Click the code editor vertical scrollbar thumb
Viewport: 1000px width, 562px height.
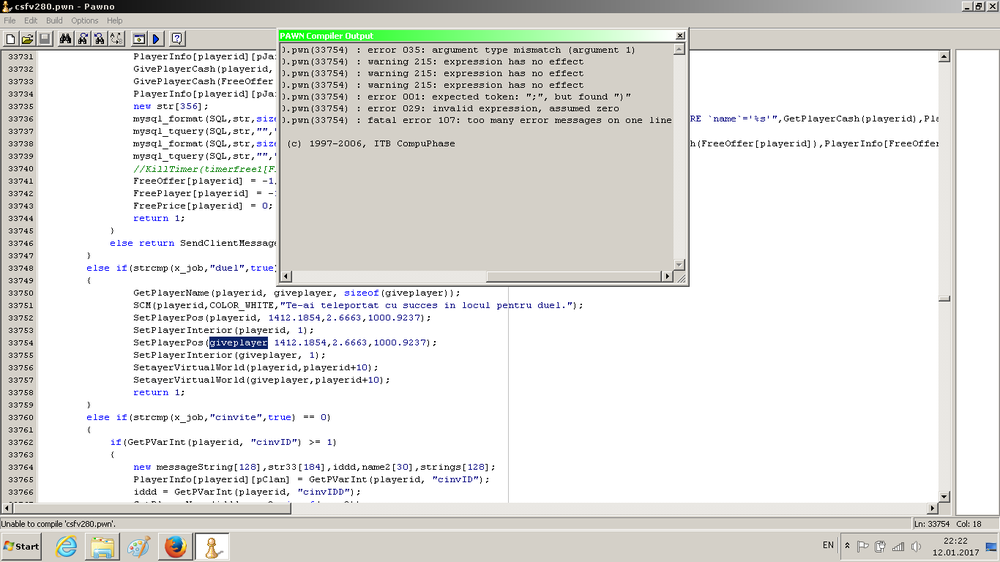(945, 299)
